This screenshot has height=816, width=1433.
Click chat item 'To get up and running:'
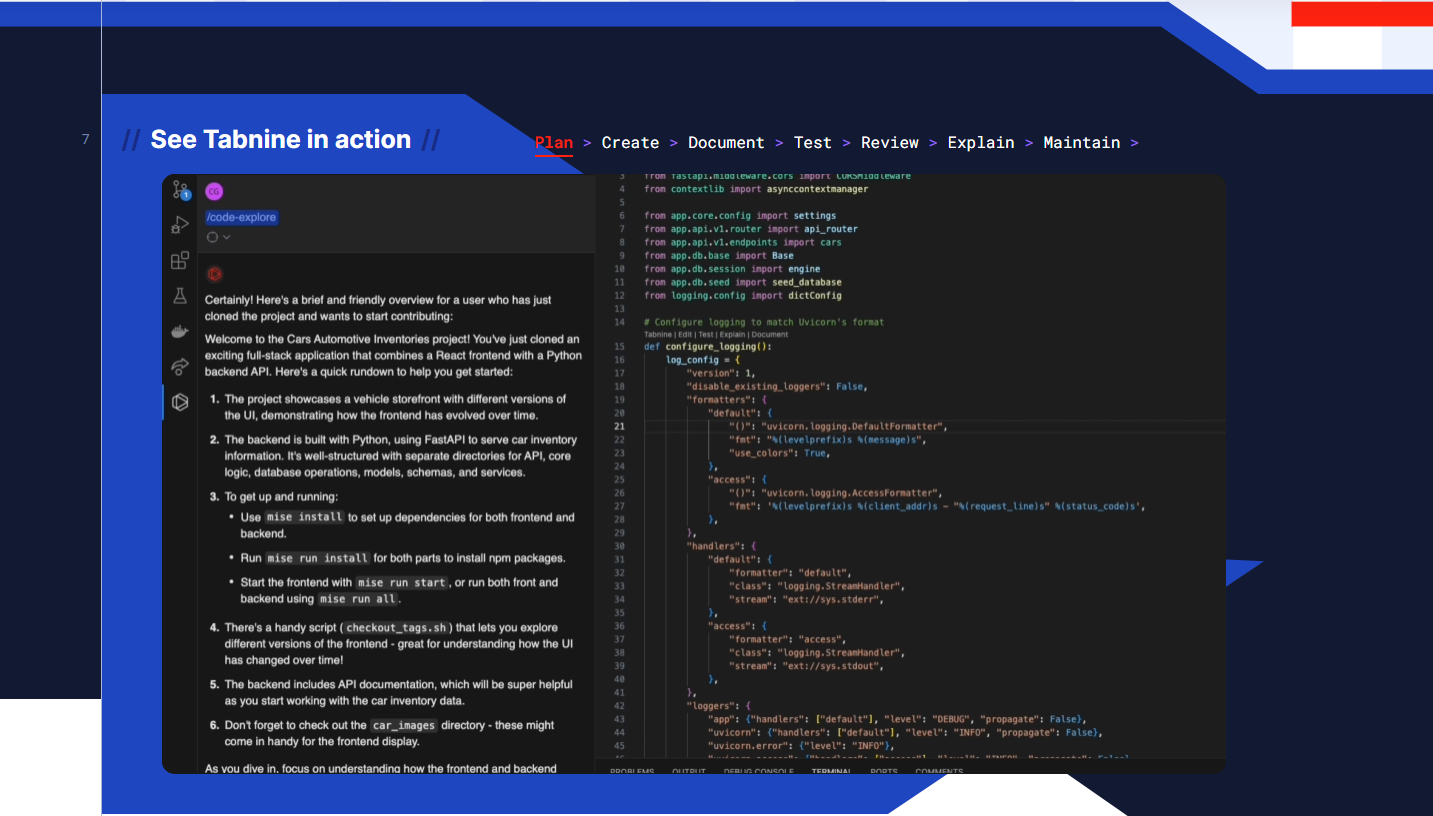point(281,497)
